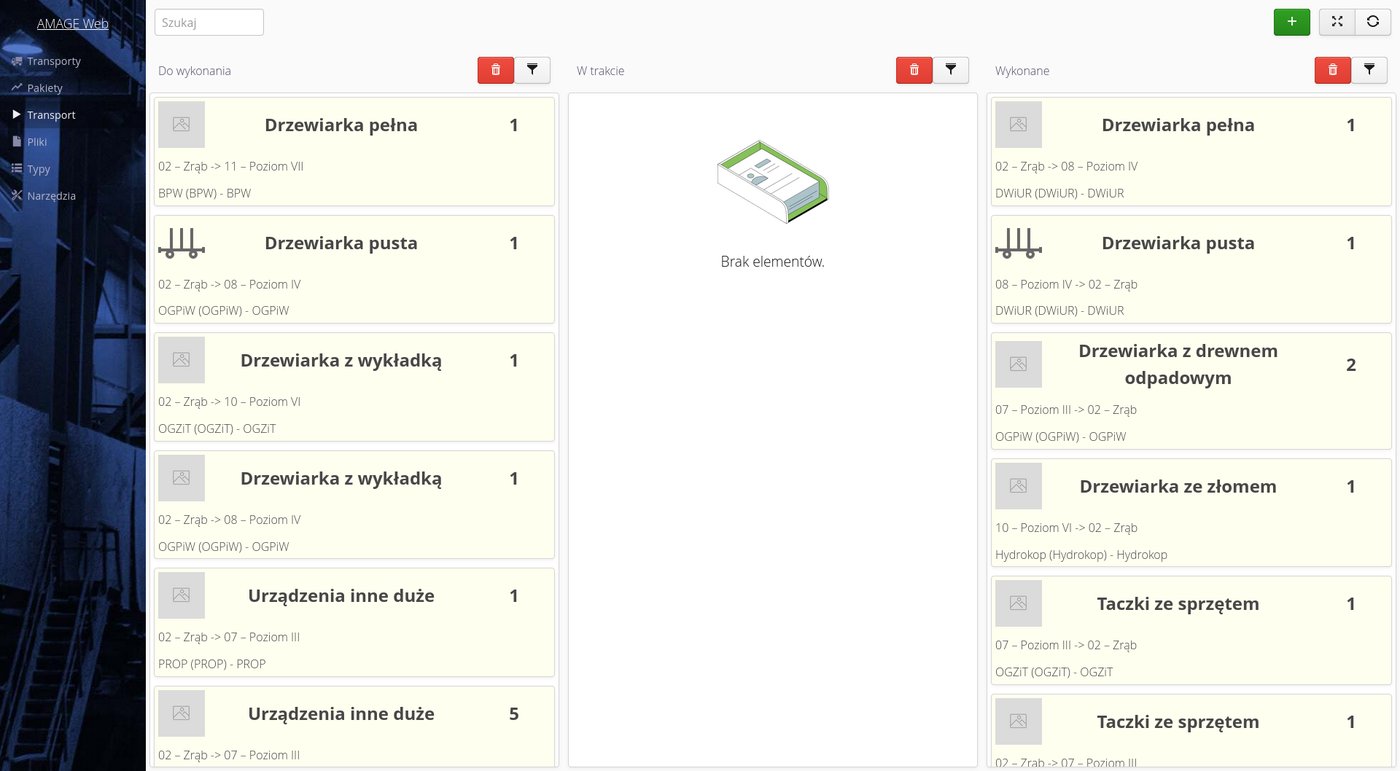Click the image placeholder on Drzewiarka pełna in Do wykonania
Viewport: 1400px width, 771px height.
click(x=181, y=125)
